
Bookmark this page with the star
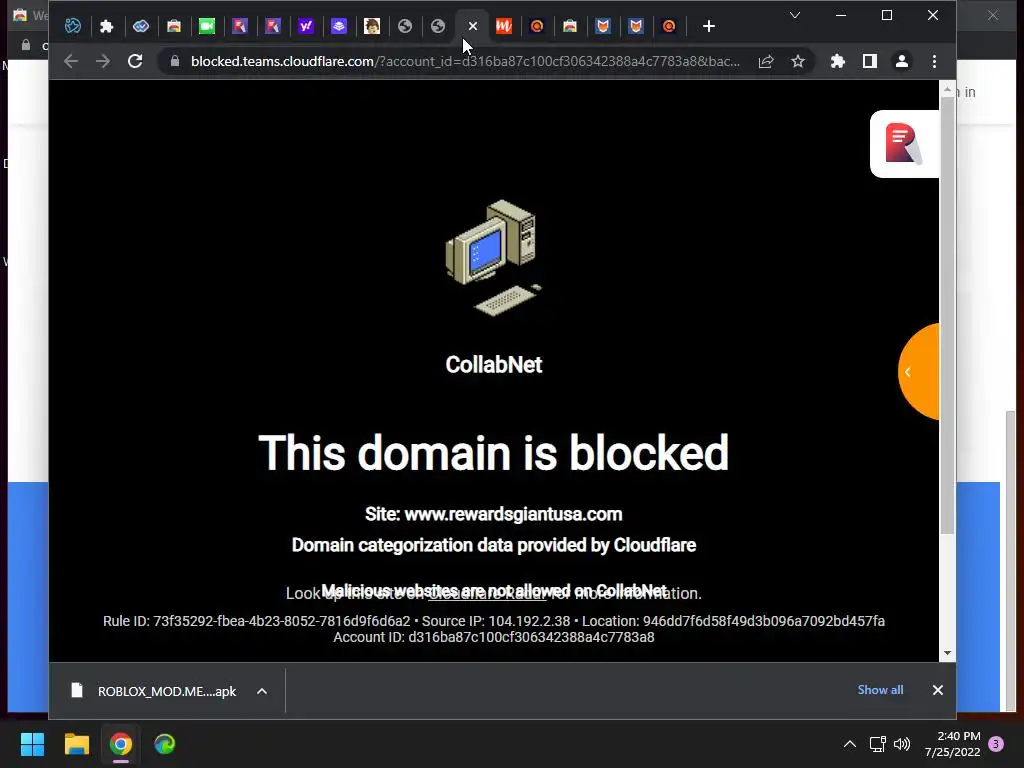pos(797,61)
